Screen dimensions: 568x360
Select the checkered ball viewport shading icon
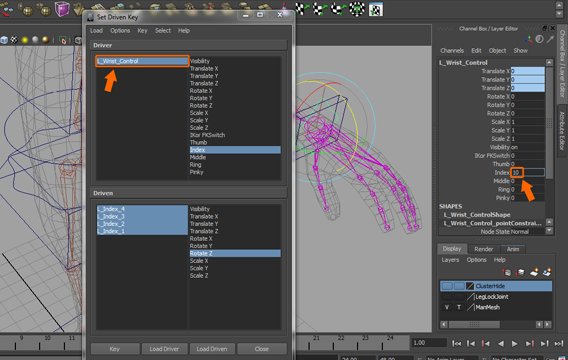coord(14,40)
